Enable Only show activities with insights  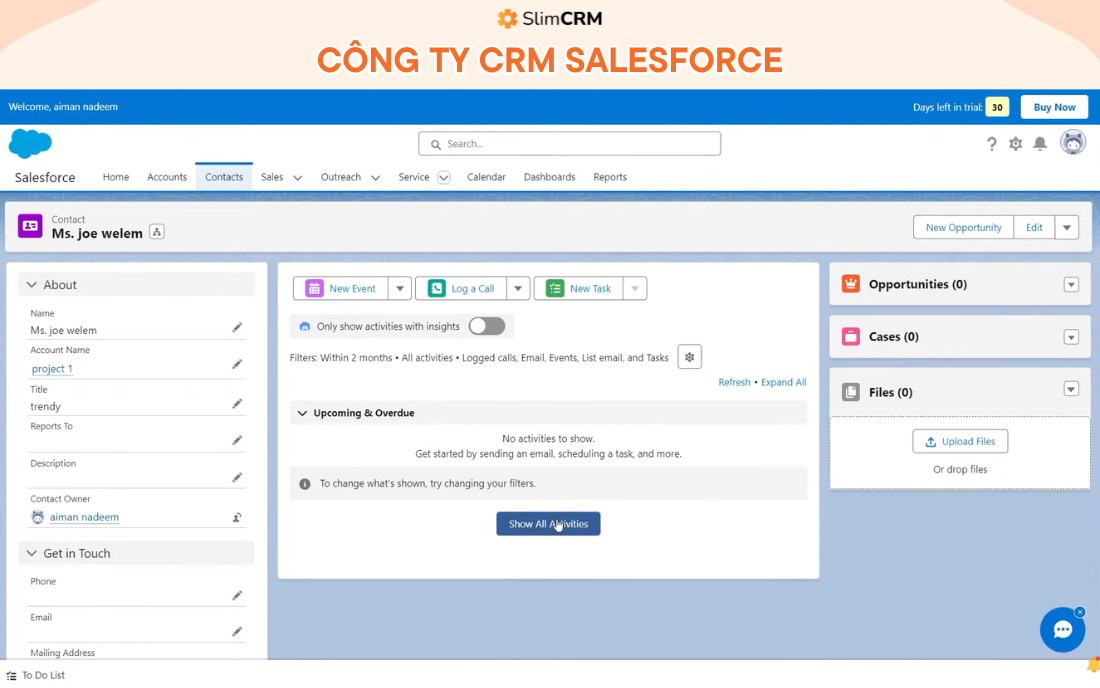[487, 326]
